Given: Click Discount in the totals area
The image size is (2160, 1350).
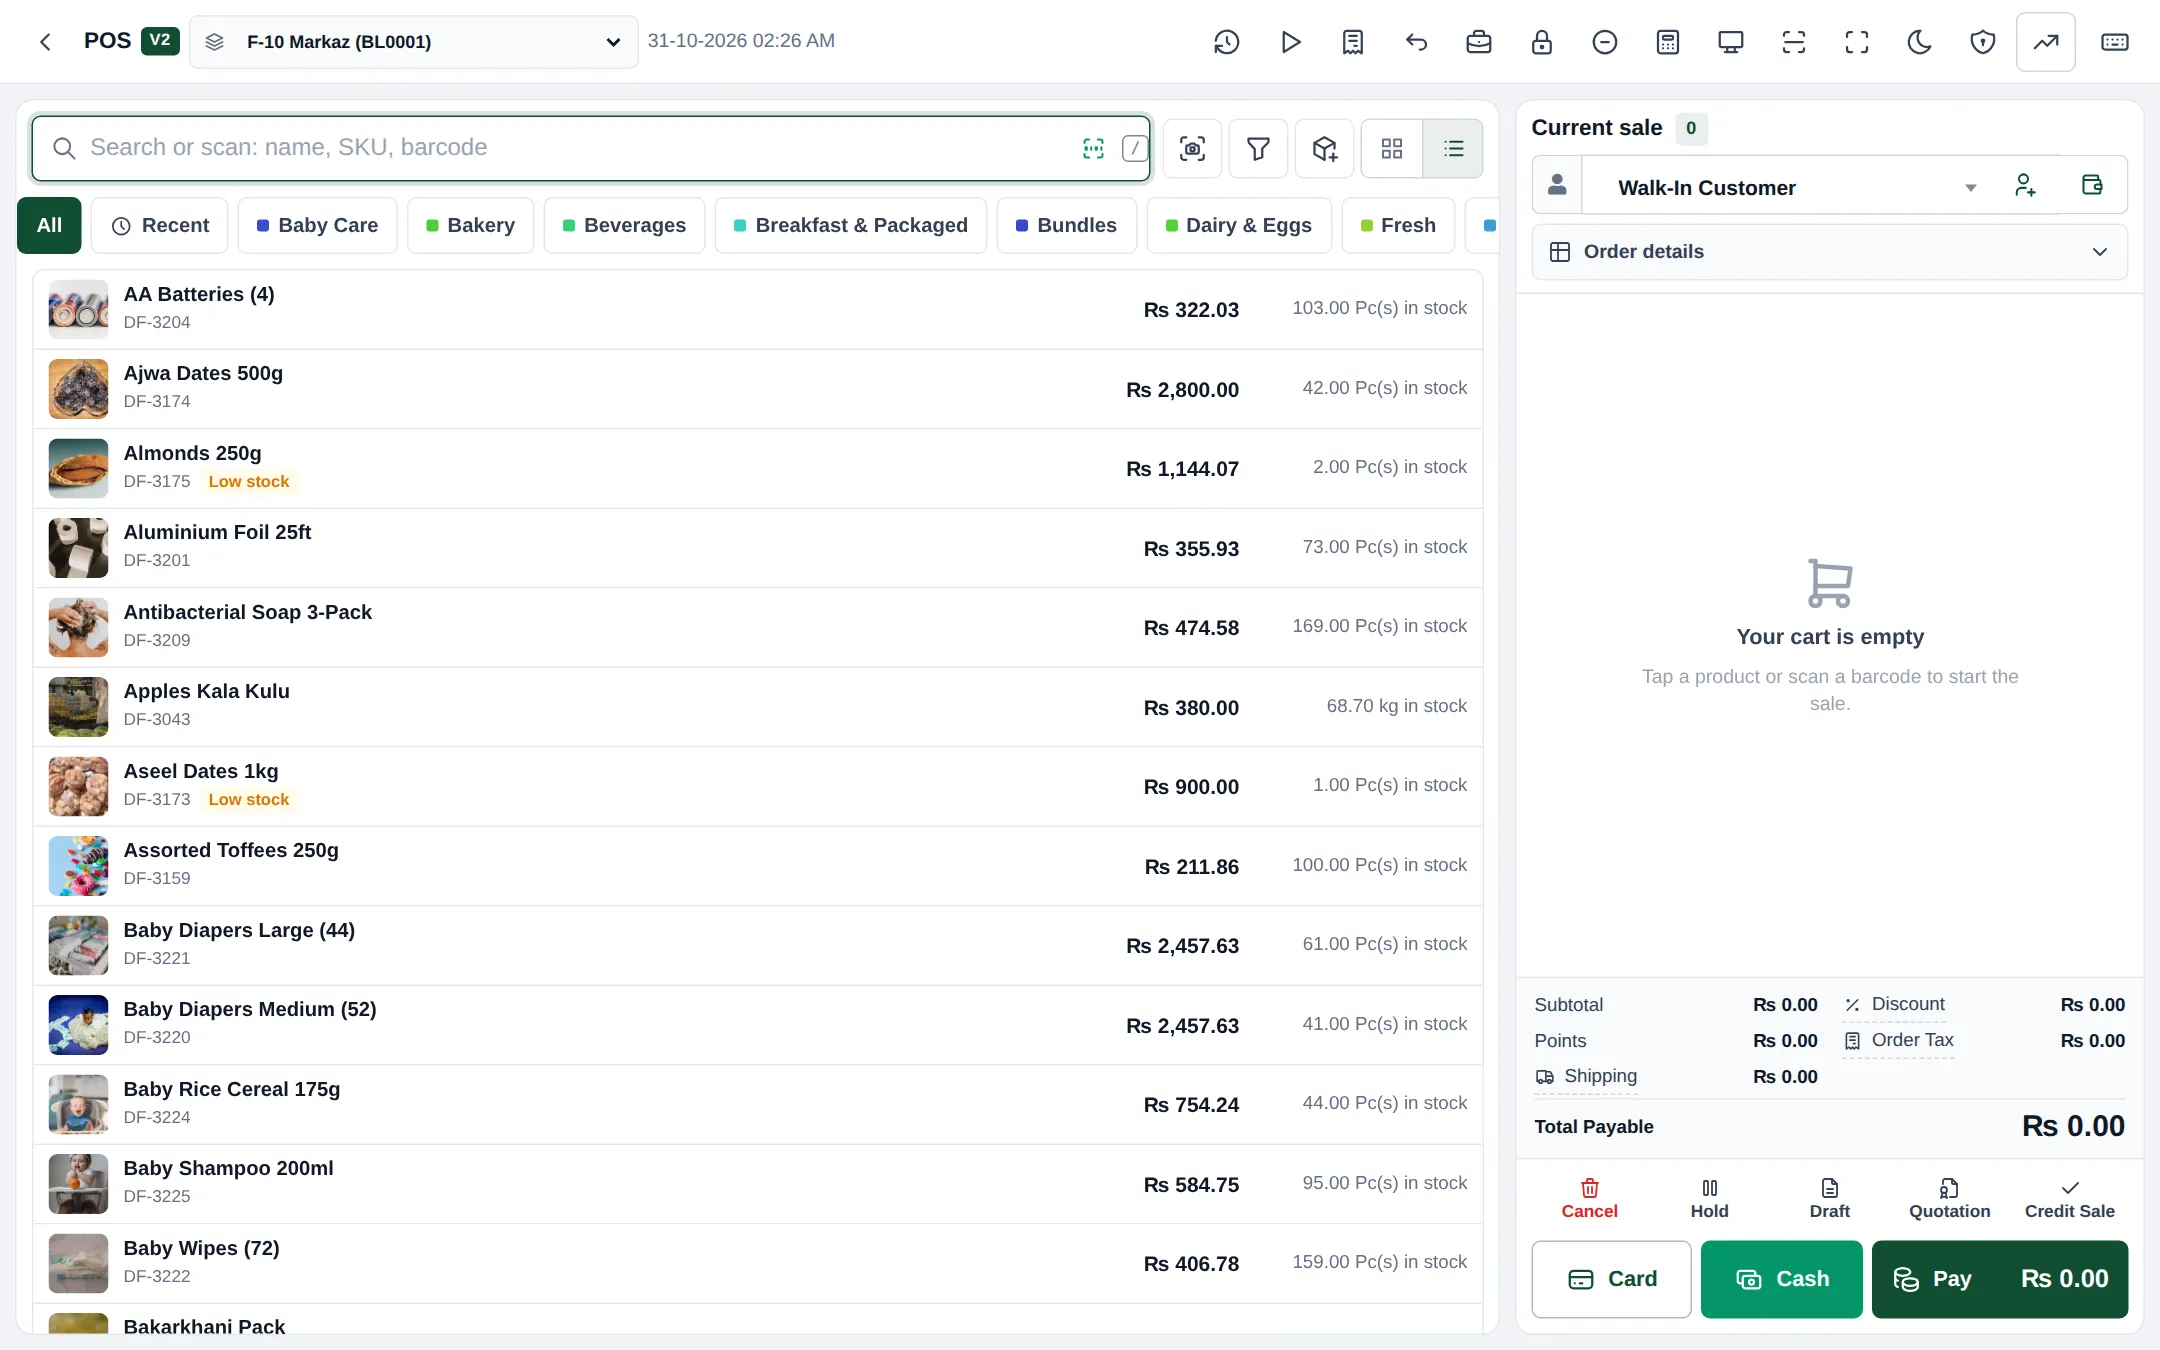Looking at the screenshot, I should (x=1895, y=1004).
